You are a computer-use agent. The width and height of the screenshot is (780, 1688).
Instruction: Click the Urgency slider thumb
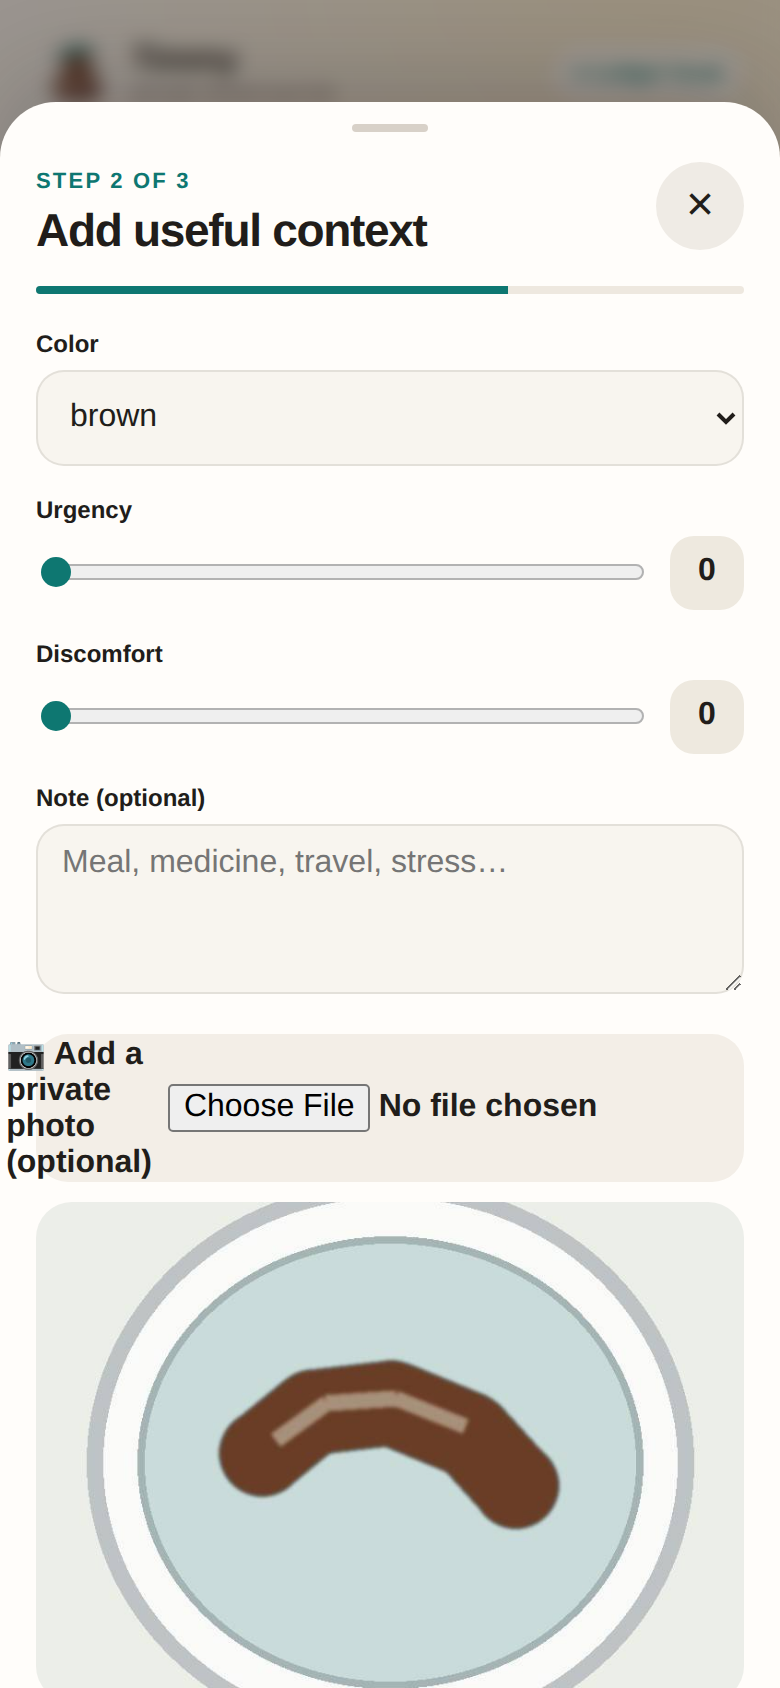56,572
